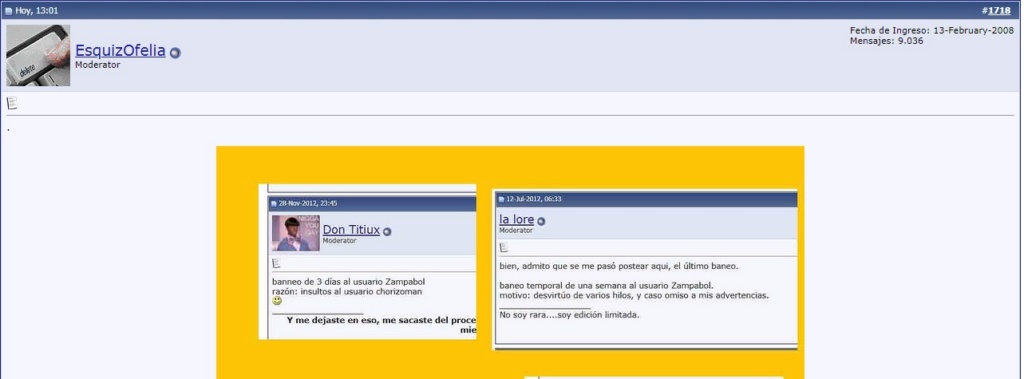1024x379 pixels.
Task: Select the 'Hoy, 13:01' post timestamp
Action: pyautogui.click(x=37, y=11)
